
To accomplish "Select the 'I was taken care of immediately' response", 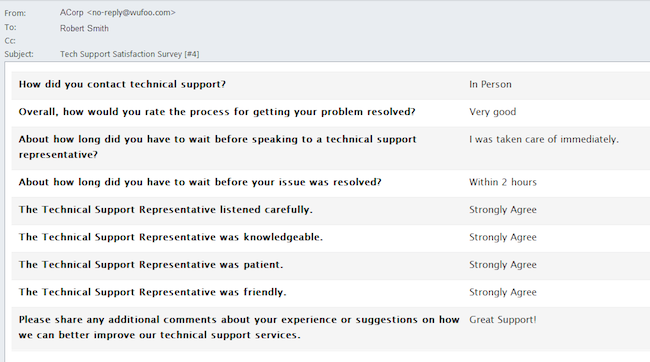I will pos(543,139).
